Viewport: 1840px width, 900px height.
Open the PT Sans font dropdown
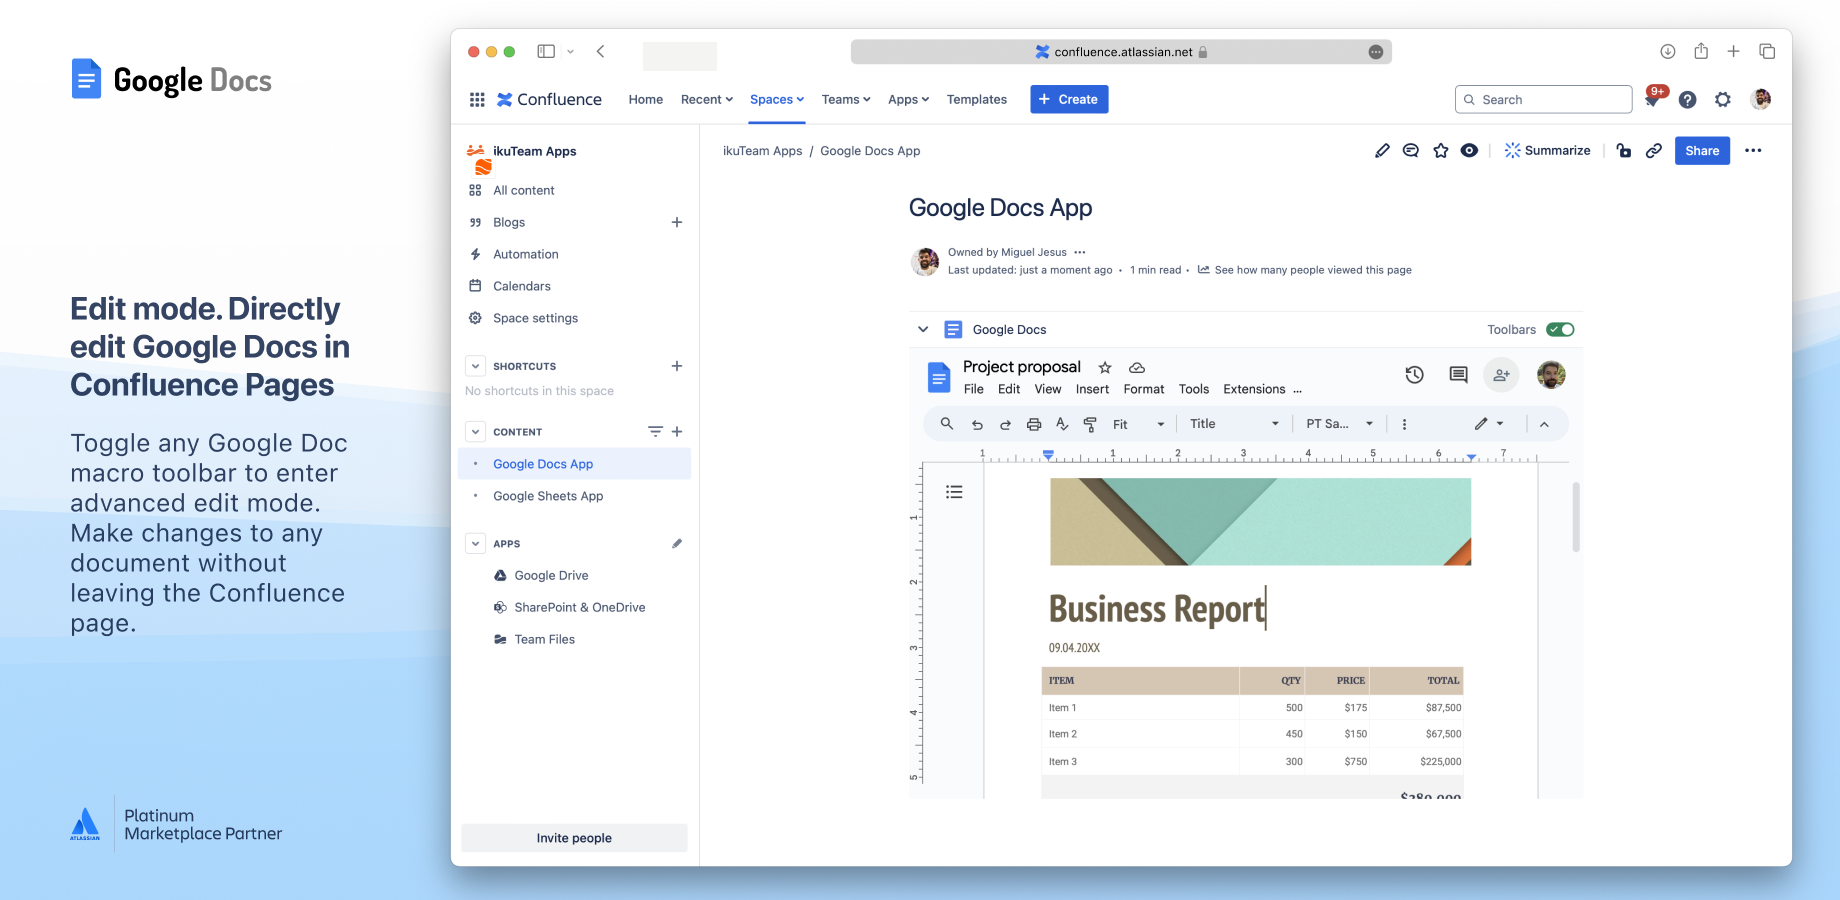[1340, 424]
